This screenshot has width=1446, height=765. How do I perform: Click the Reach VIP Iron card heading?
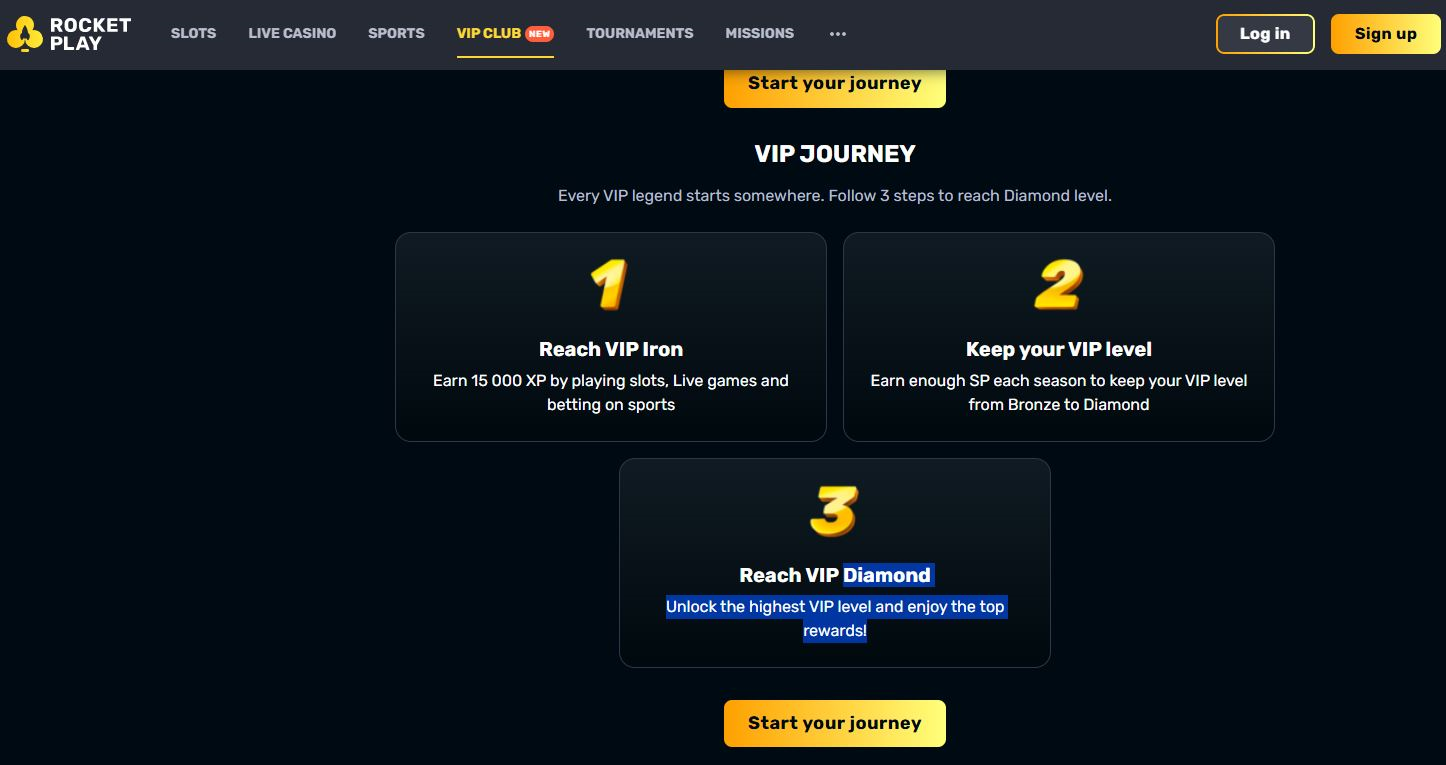[x=611, y=349]
